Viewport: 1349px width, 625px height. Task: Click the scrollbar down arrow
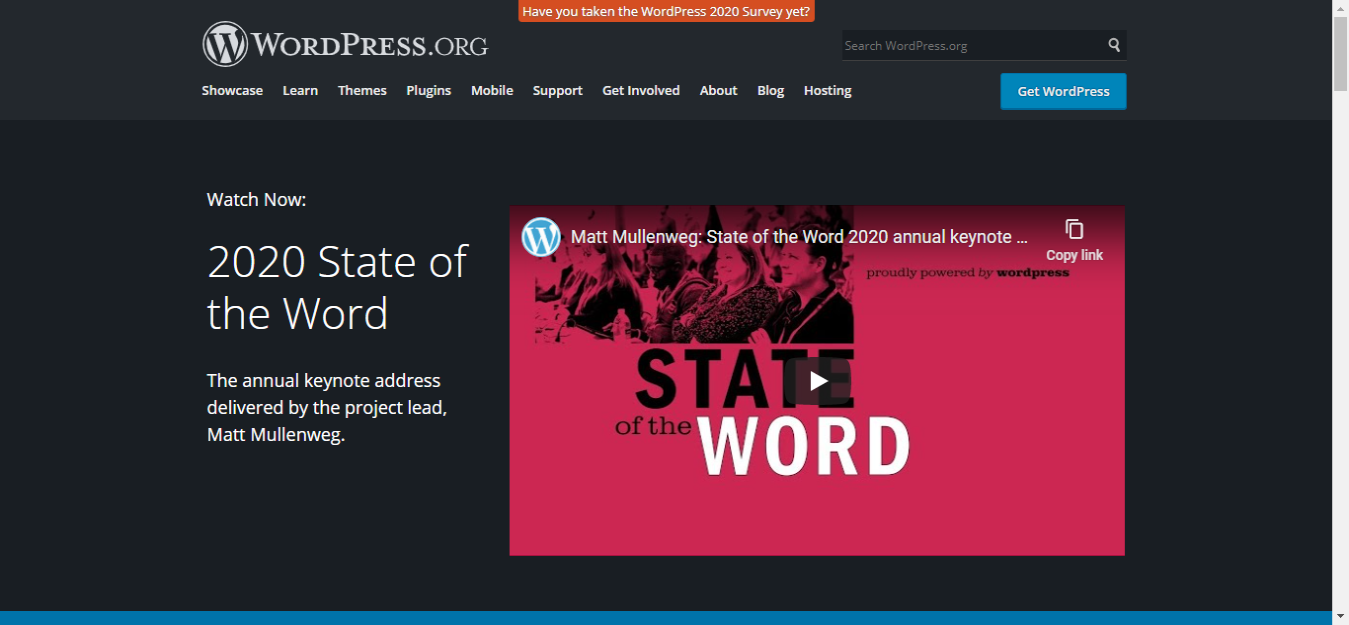click(x=1341, y=616)
